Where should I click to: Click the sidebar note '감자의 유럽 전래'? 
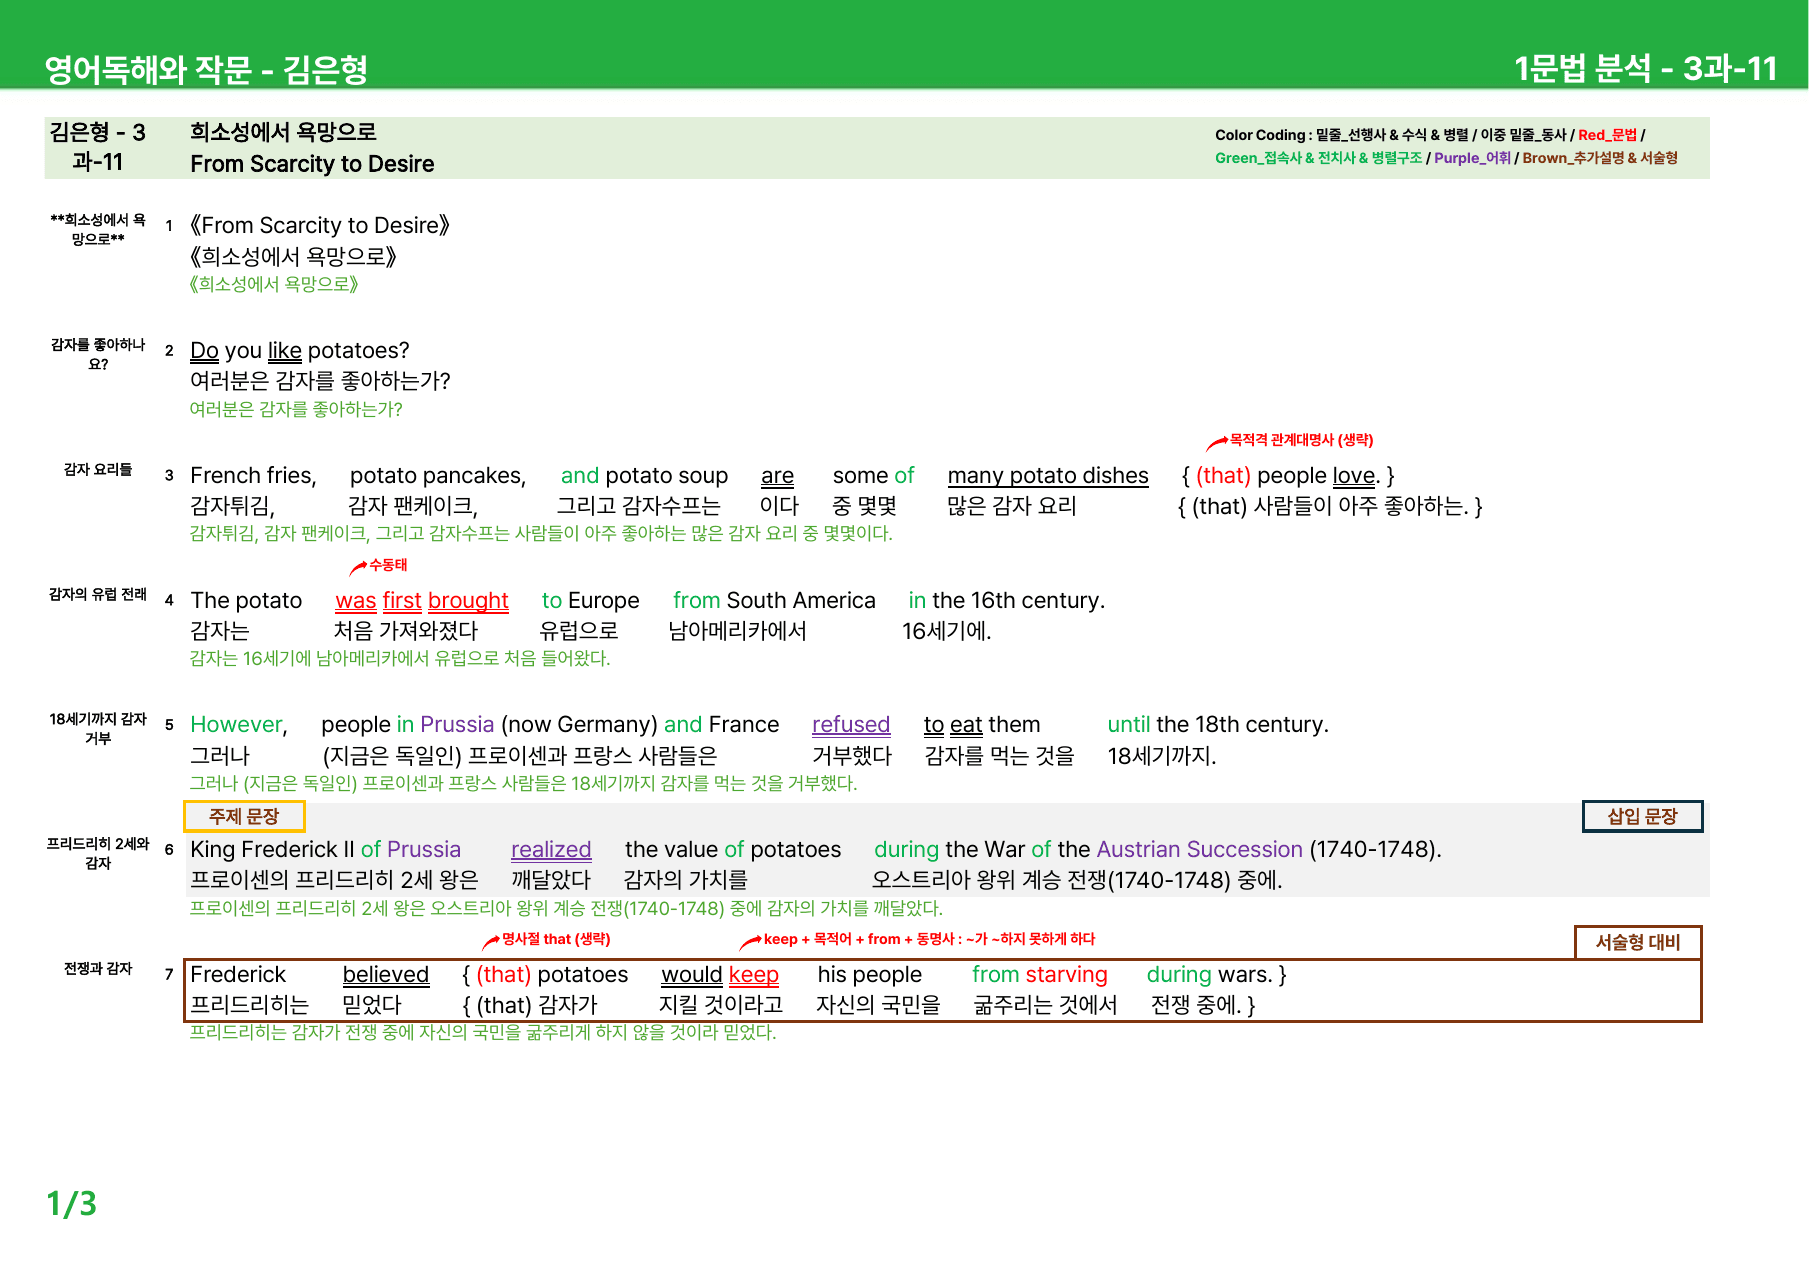click(98, 594)
